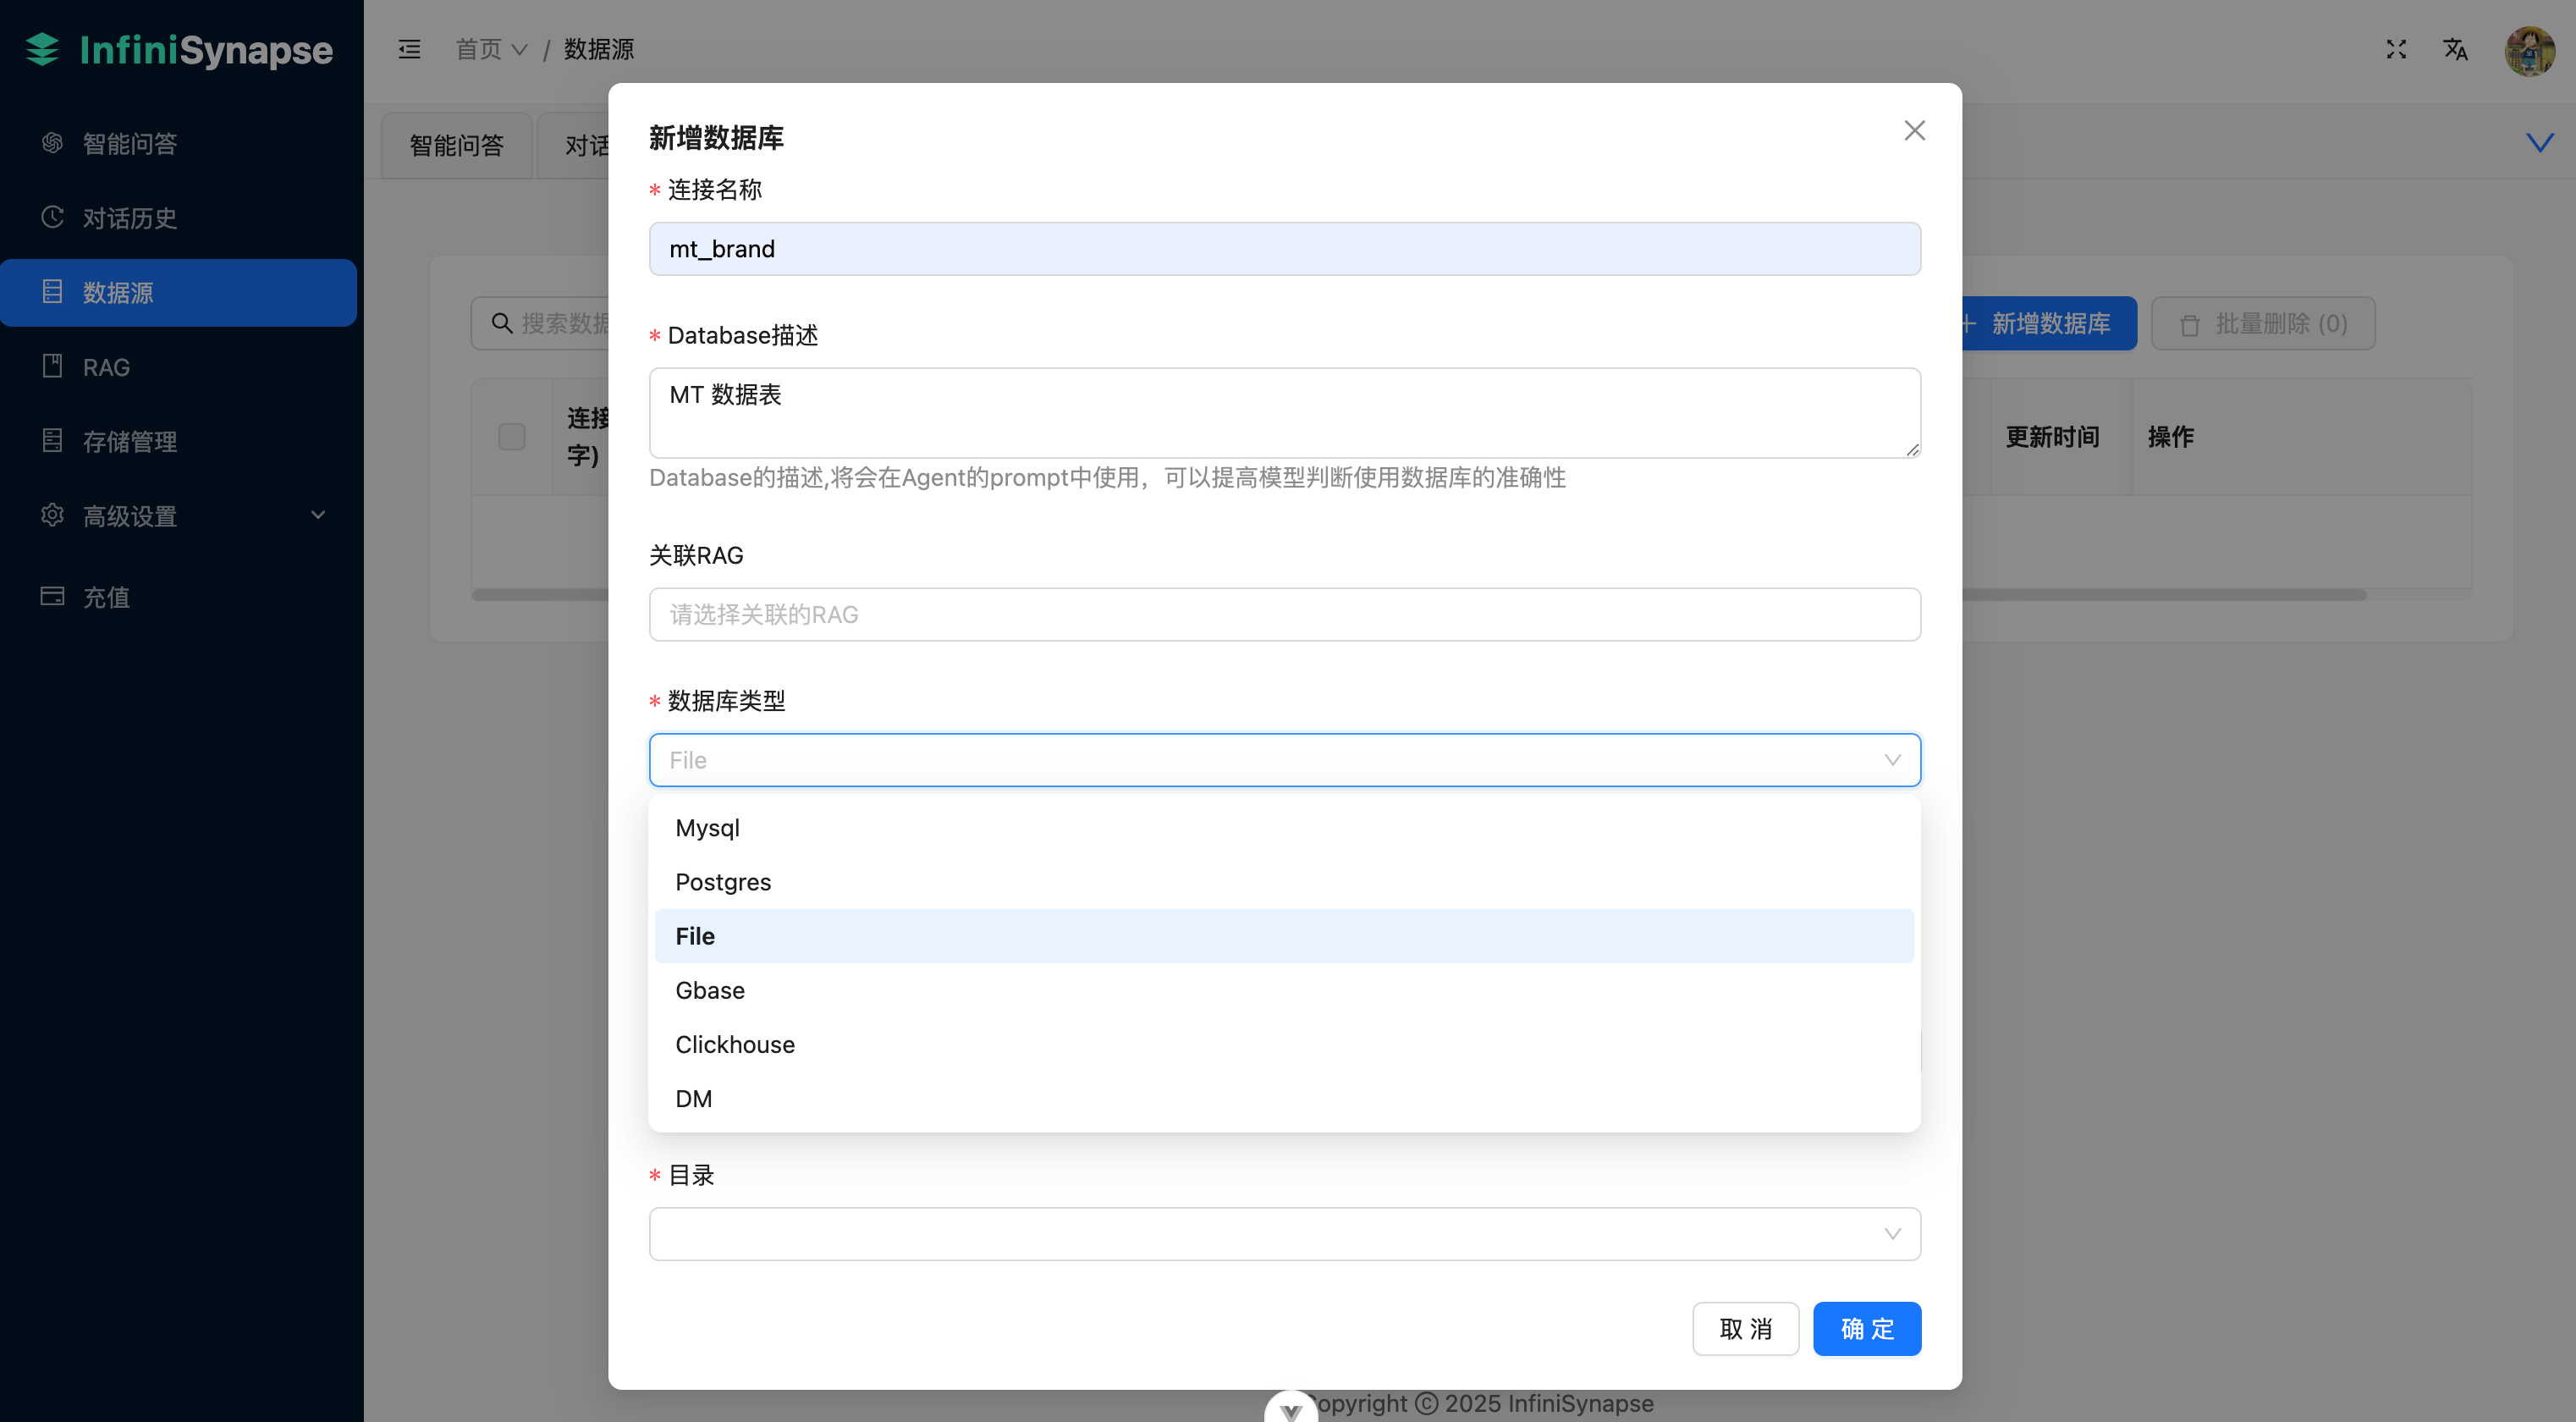The width and height of the screenshot is (2576, 1422).
Task: Switch to the 智能问答 tab
Action: pyautogui.click(x=456, y=146)
